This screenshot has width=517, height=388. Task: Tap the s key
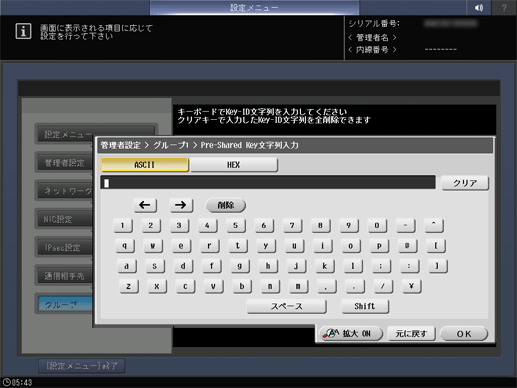click(155, 266)
